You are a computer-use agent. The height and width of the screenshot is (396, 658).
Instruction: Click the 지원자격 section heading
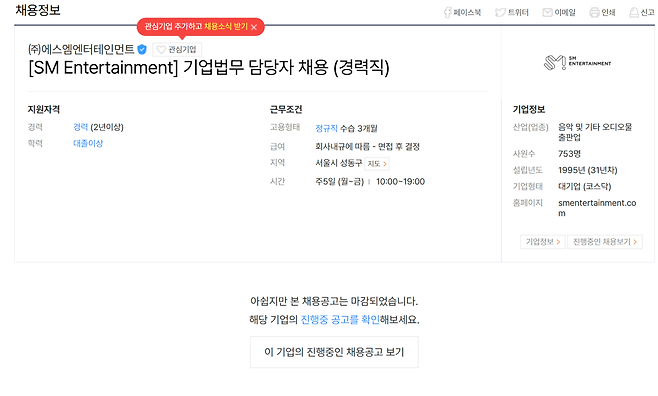(x=44, y=109)
